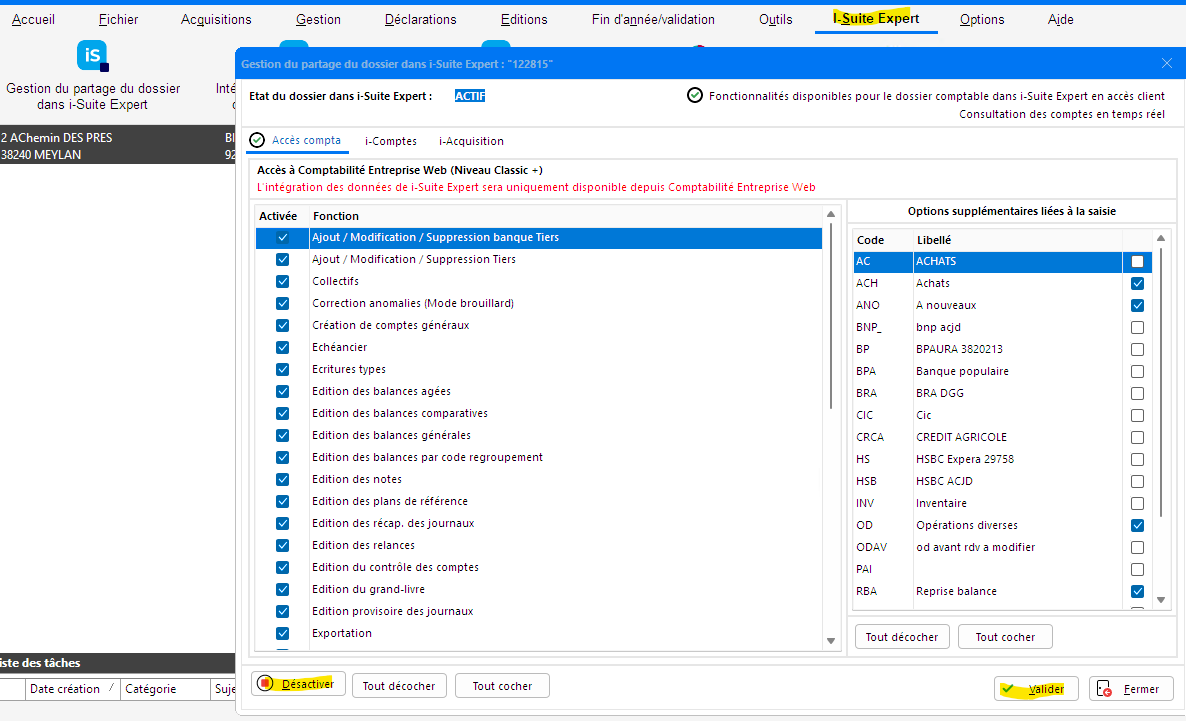Uncheck the Collectifs function checkbox
The height and width of the screenshot is (721, 1186).
[282, 281]
